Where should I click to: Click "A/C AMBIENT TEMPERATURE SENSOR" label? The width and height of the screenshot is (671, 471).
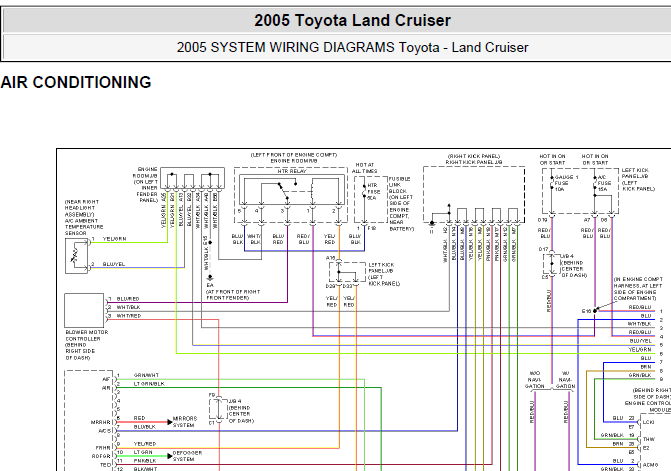pos(83,217)
